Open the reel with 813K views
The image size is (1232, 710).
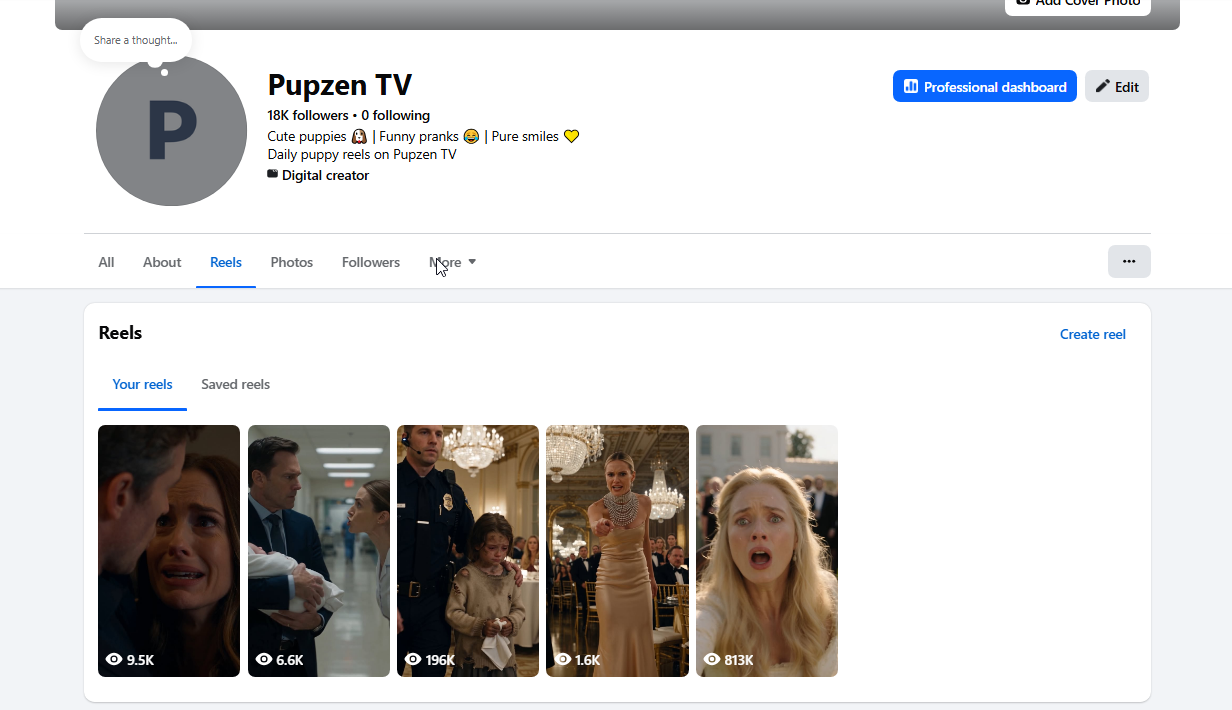click(767, 551)
